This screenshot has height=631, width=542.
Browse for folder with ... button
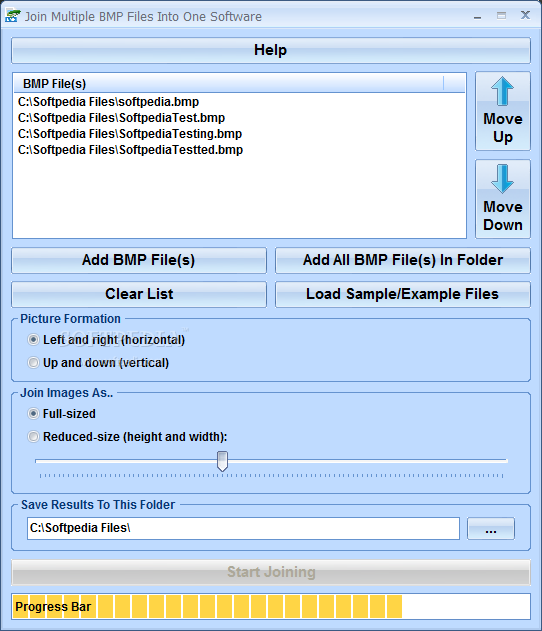pos(491,528)
